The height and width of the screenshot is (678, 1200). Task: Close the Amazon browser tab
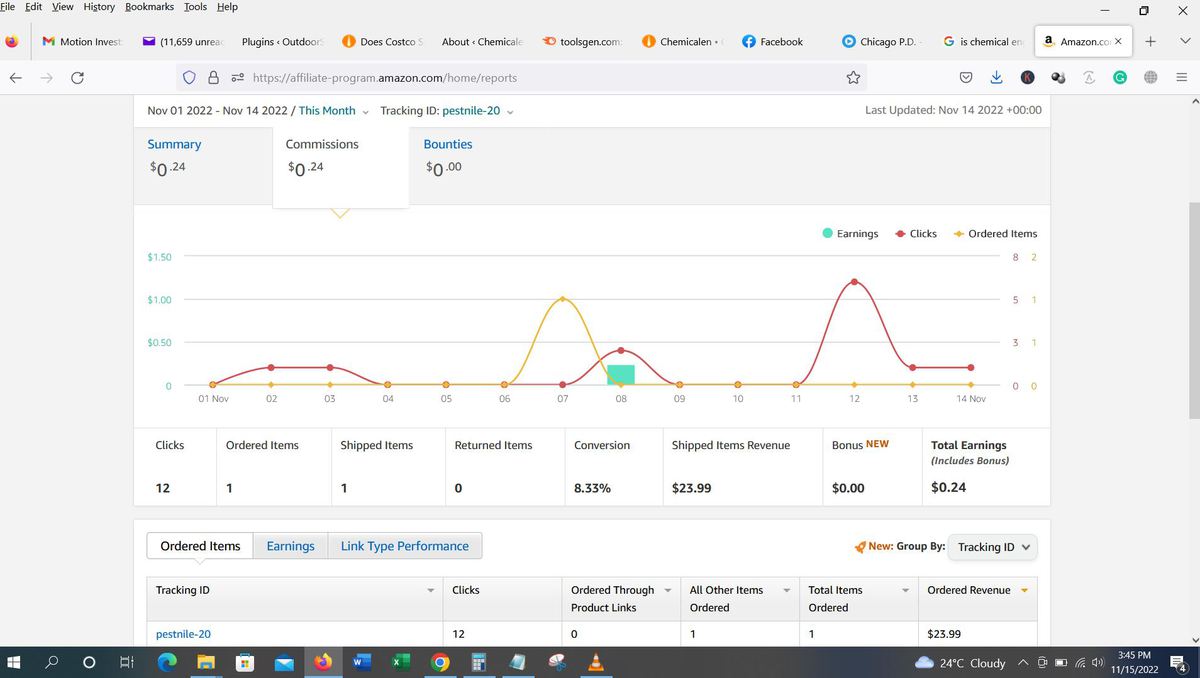point(1117,41)
